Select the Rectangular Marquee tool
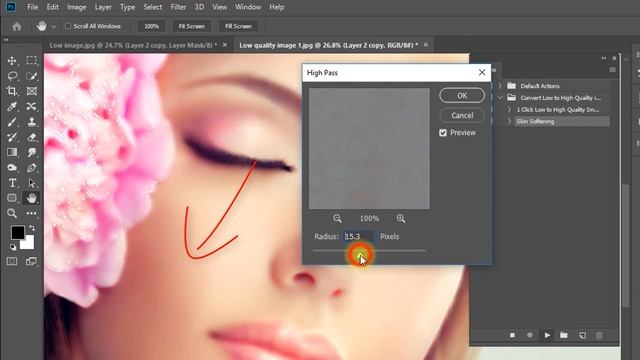This screenshot has width=640, height=360. [x=31, y=61]
